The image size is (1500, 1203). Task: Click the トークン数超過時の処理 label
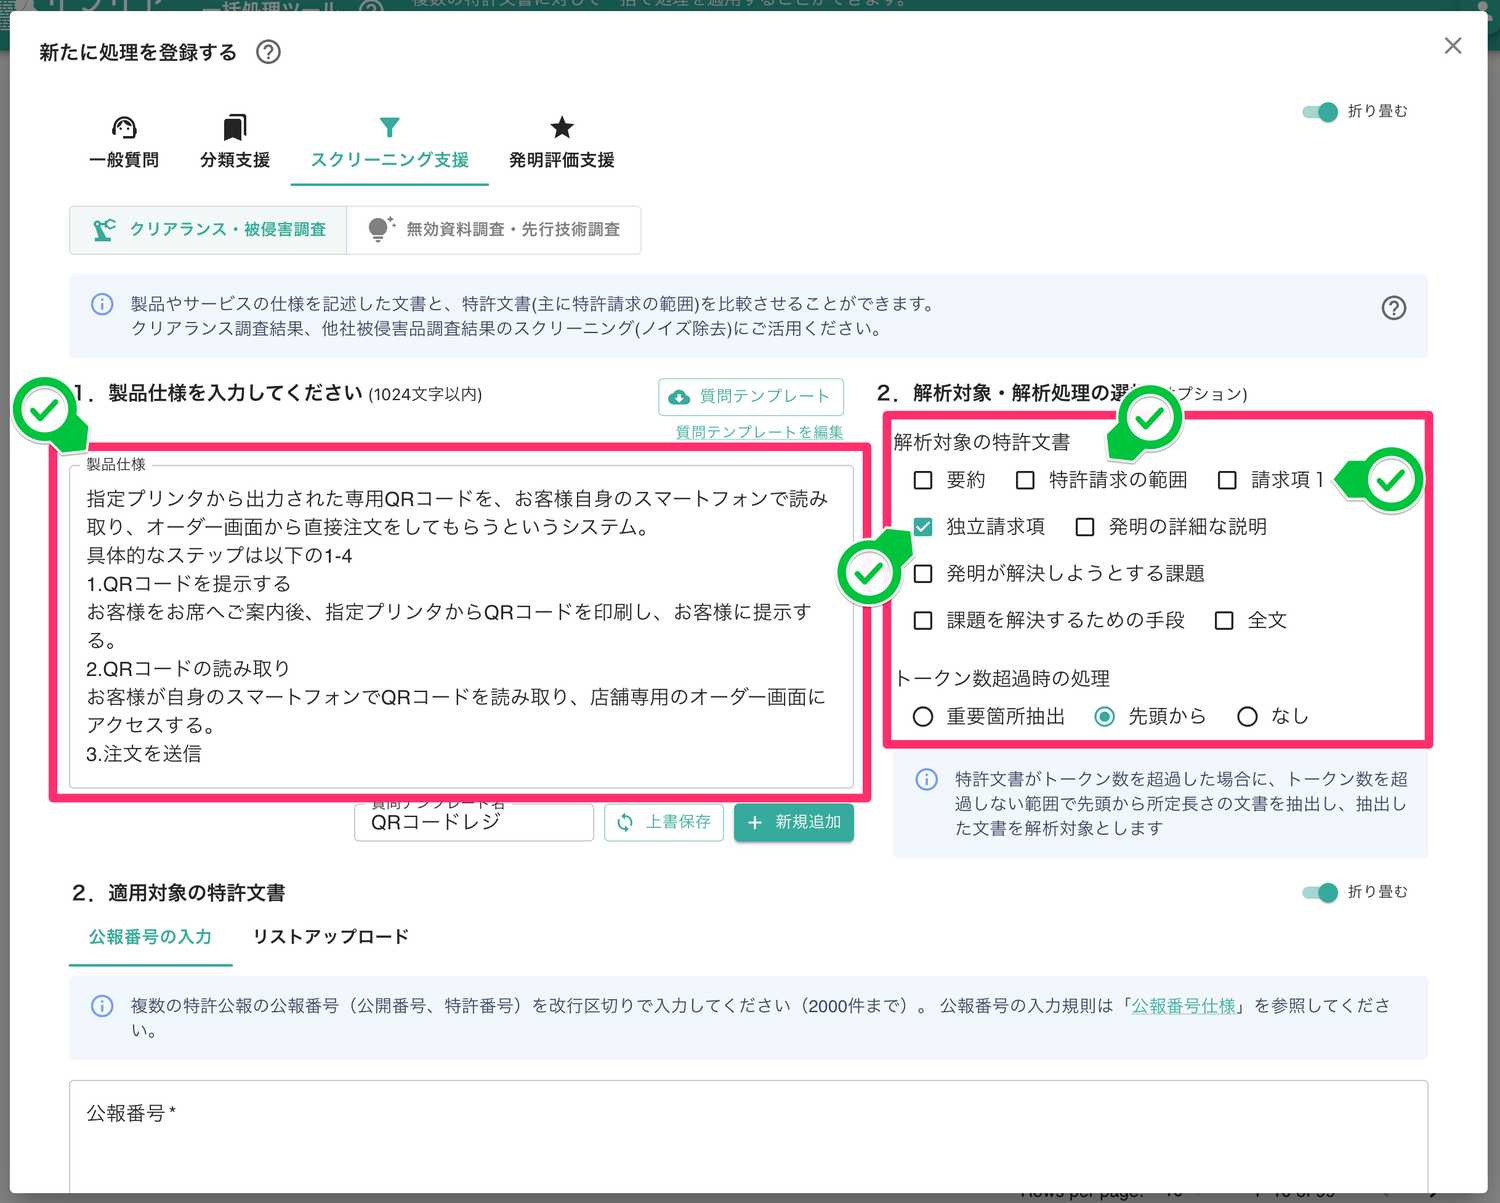click(1002, 679)
